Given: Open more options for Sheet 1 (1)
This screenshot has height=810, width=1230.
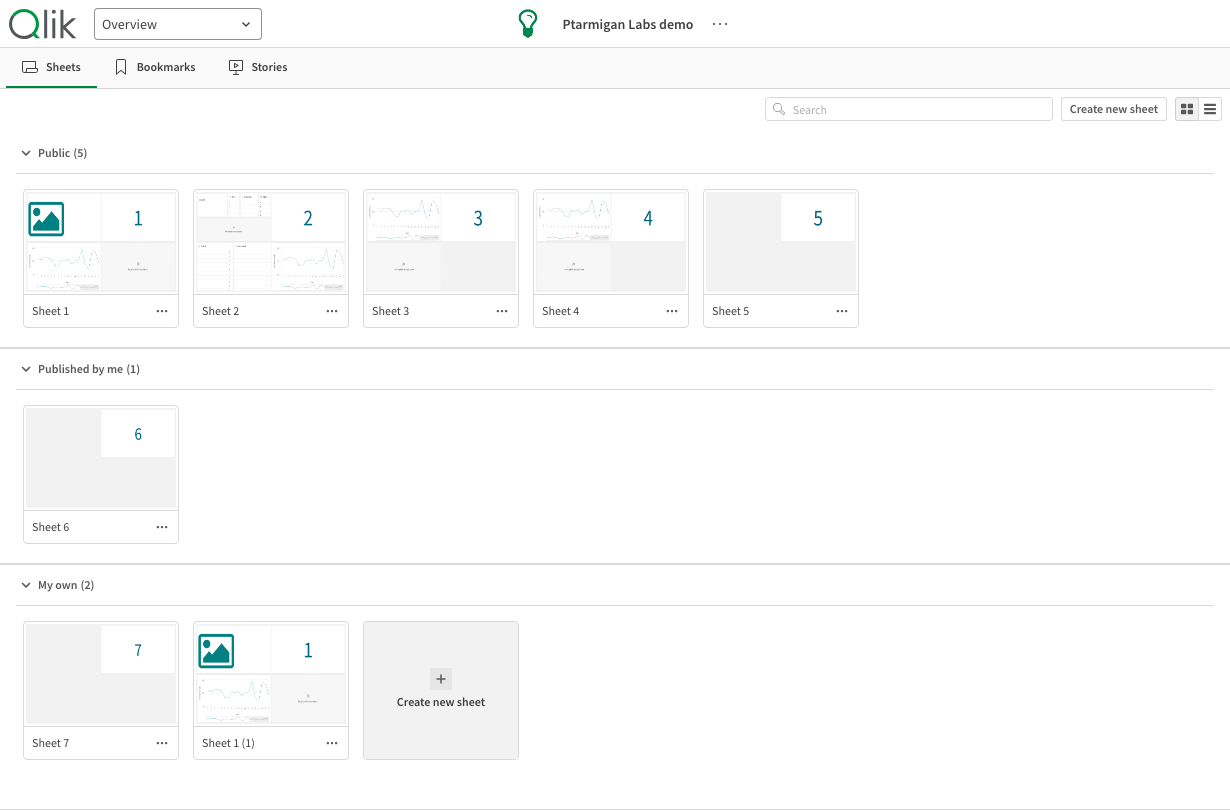Looking at the screenshot, I should pos(332,743).
